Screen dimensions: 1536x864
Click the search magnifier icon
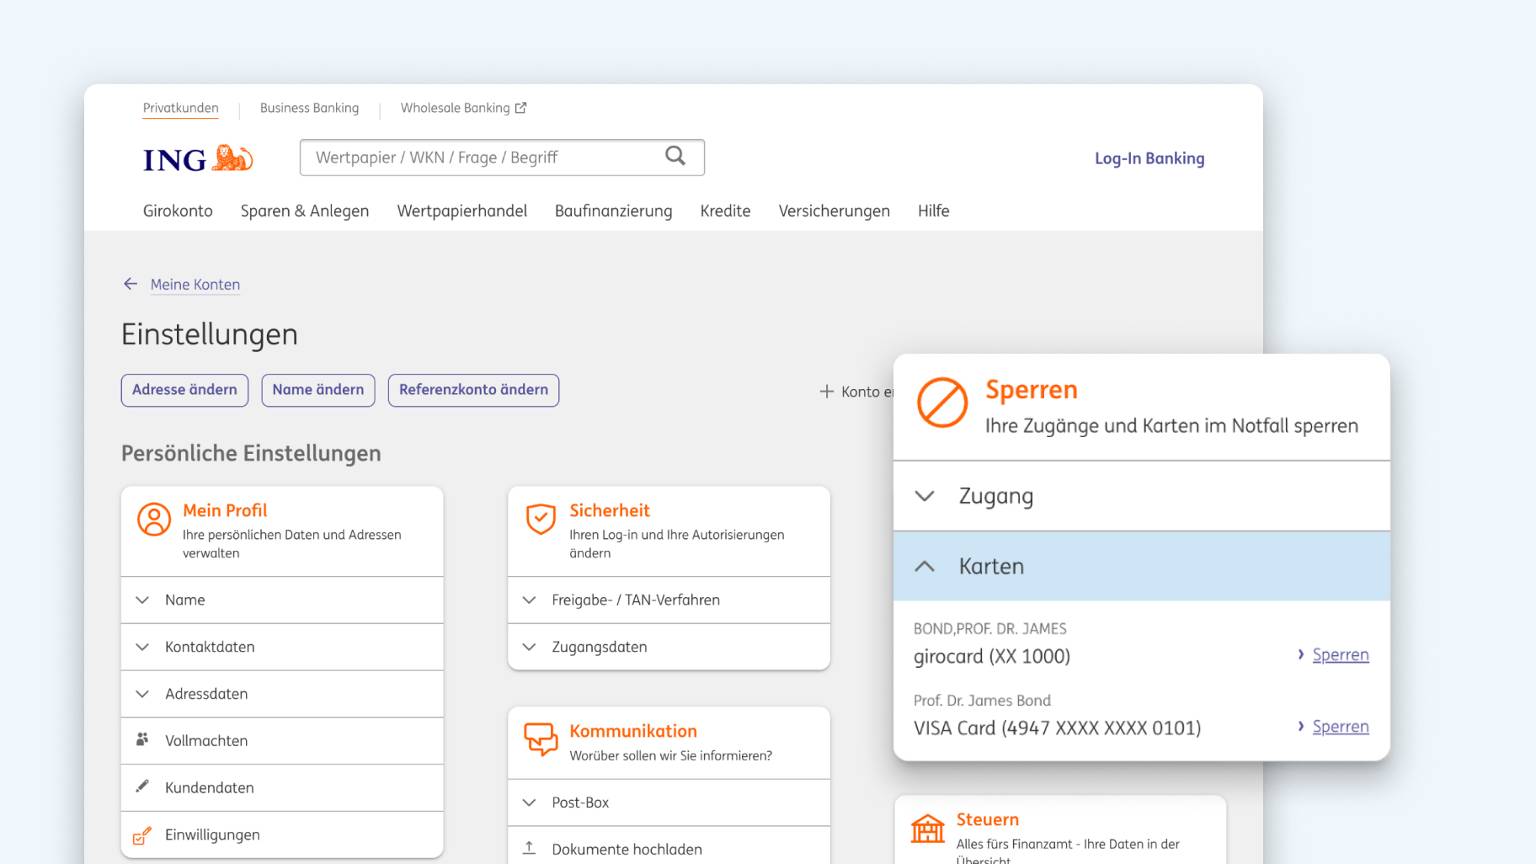pos(676,156)
